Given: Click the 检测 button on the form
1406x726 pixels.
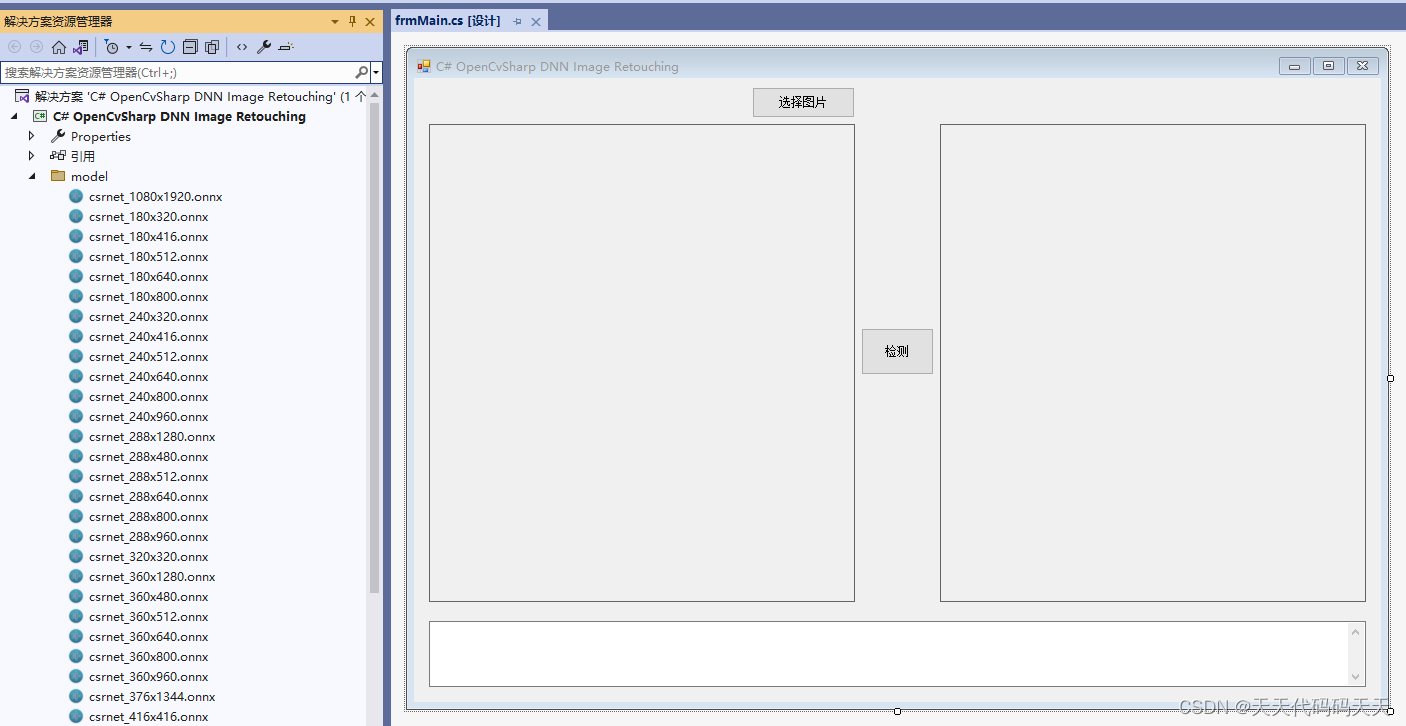Looking at the screenshot, I should [897, 351].
